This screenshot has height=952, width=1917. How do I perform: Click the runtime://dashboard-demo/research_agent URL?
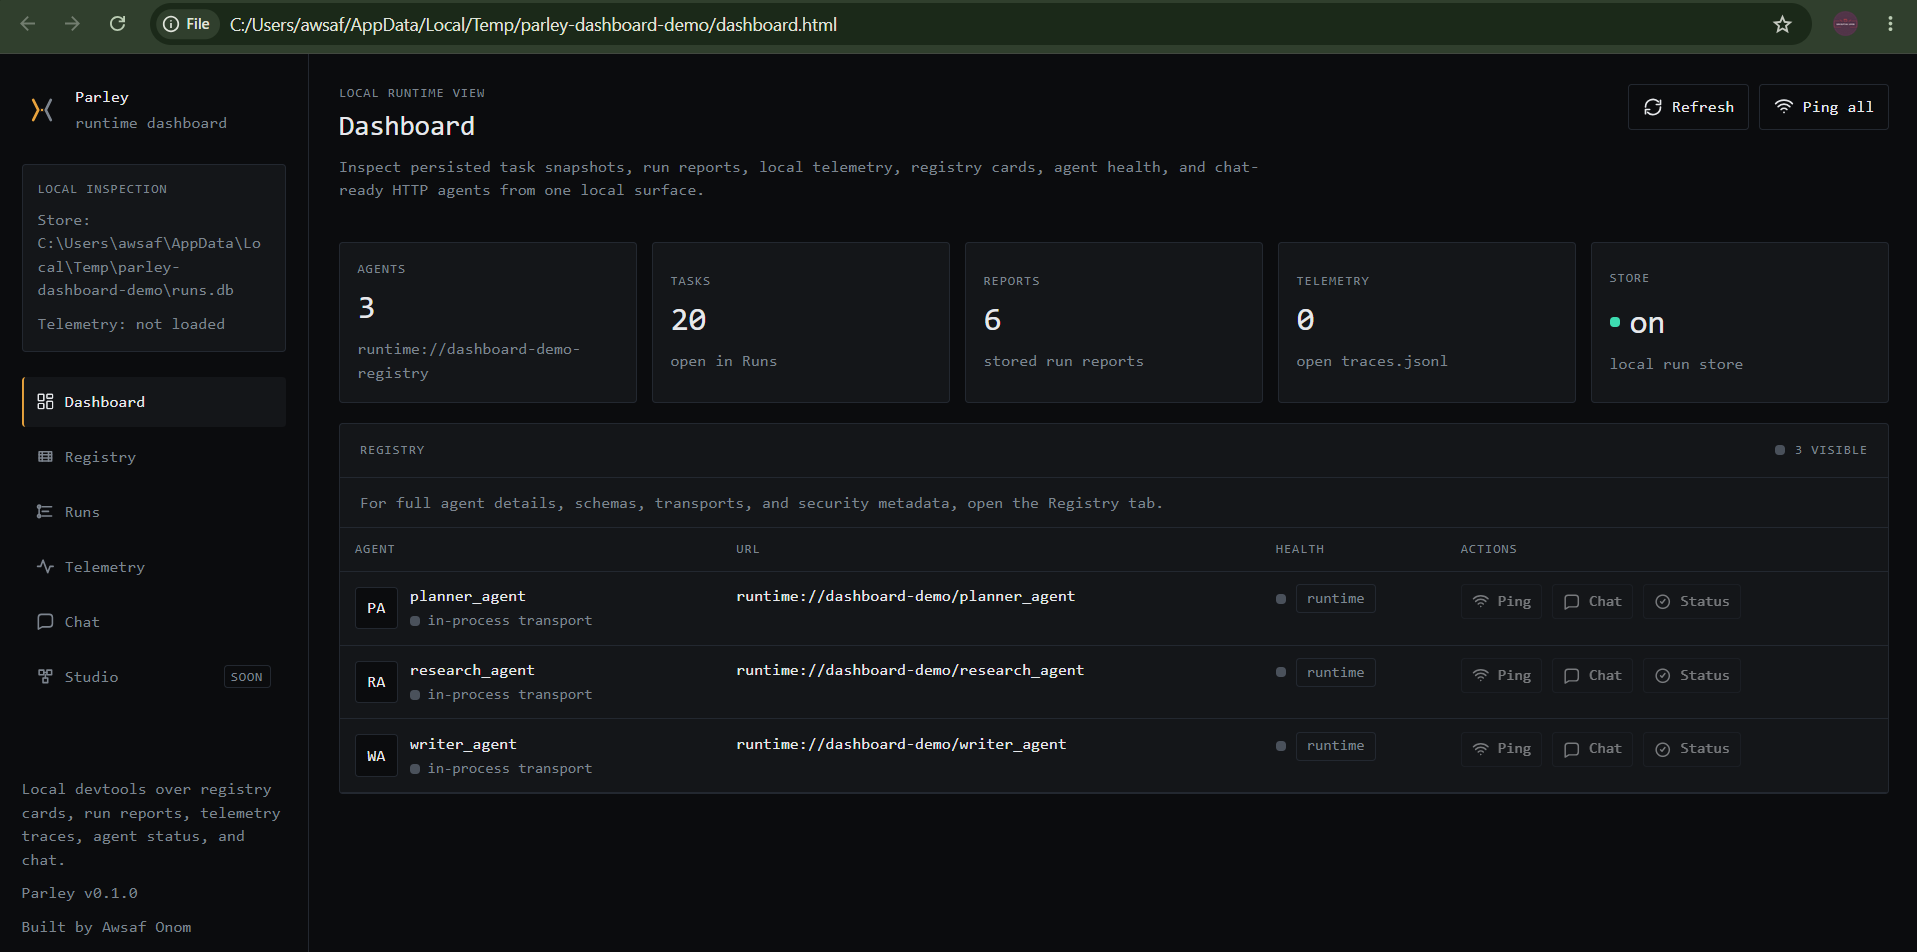tap(910, 670)
